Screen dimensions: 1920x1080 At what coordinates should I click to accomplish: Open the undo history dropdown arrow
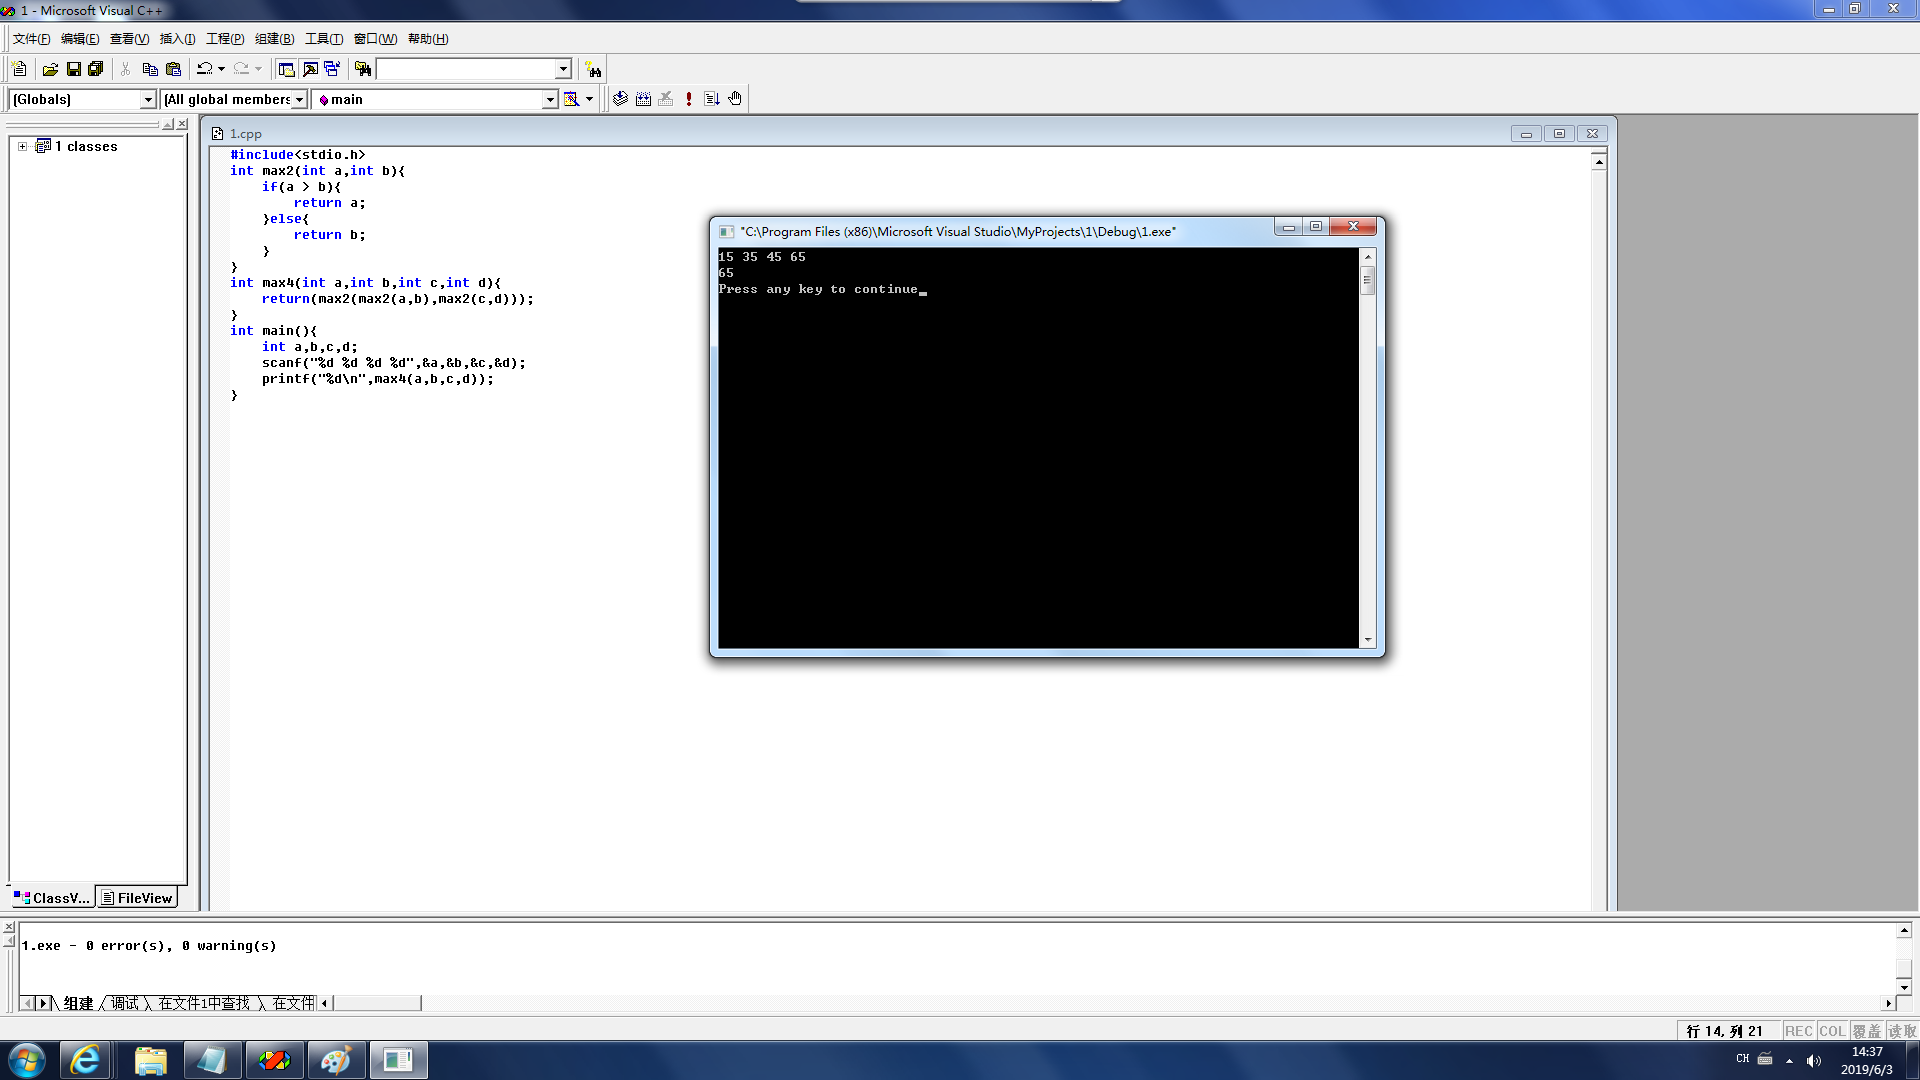click(x=221, y=69)
